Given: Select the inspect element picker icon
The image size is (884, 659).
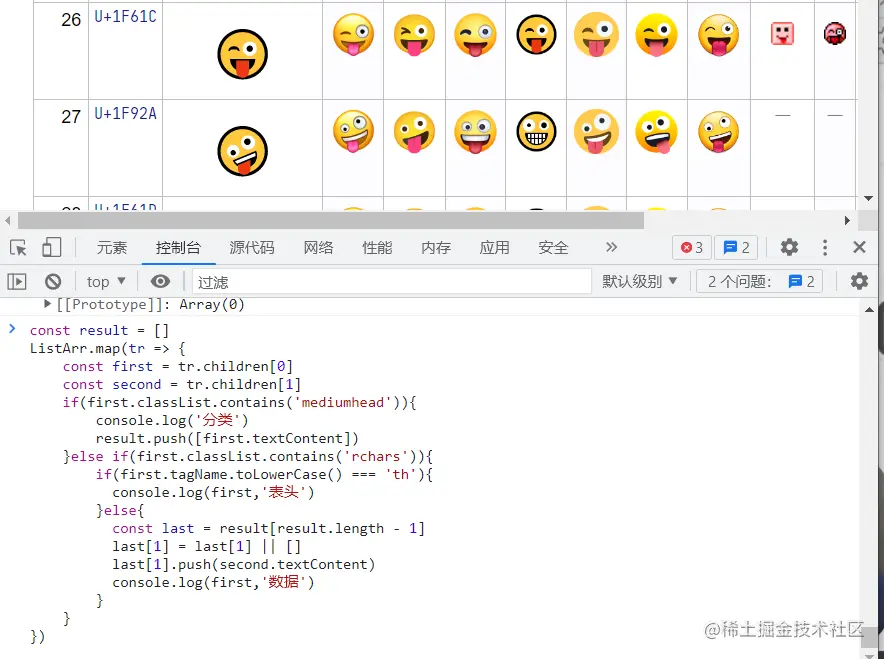Looking at the screenshot, I should (x=18, y=247).
